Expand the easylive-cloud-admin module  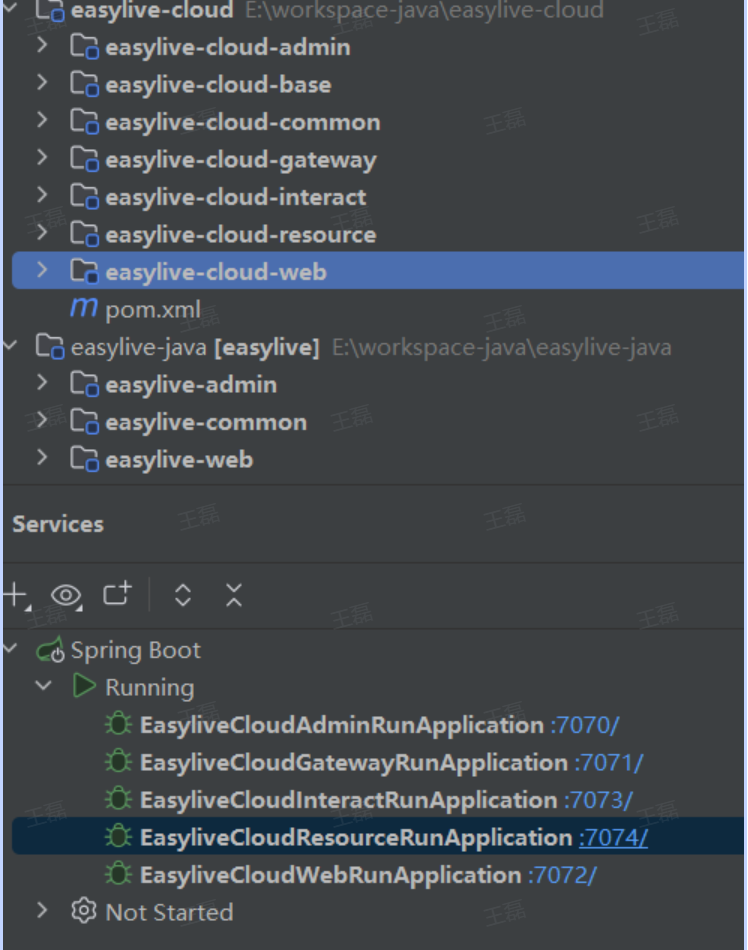click(x=41, y=46)
